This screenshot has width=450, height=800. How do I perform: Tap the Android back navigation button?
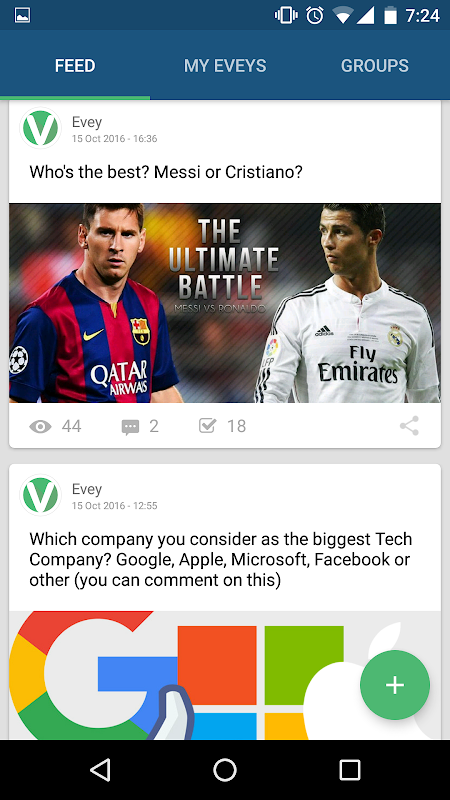coord(100,770)
